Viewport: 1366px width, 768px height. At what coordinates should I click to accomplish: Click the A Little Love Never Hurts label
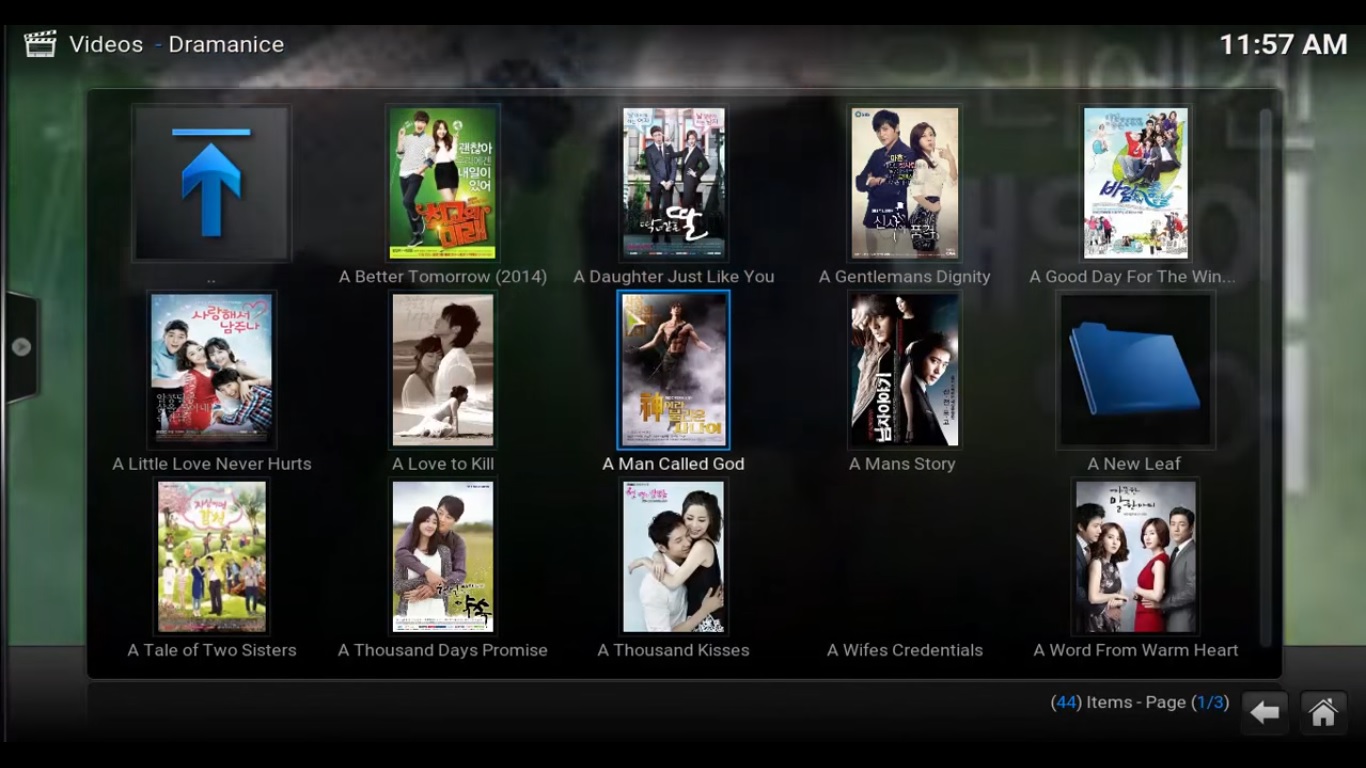[x=212, y=464]
